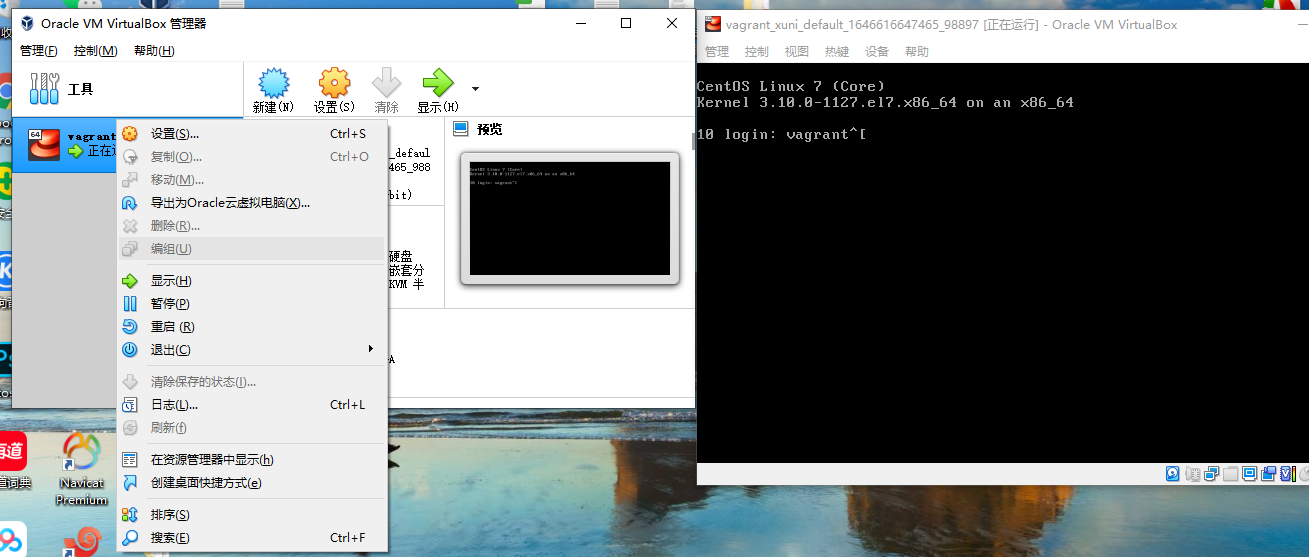Select Move (移动) in the context menu
This screenshot has width=1309, height=557.
251,179
